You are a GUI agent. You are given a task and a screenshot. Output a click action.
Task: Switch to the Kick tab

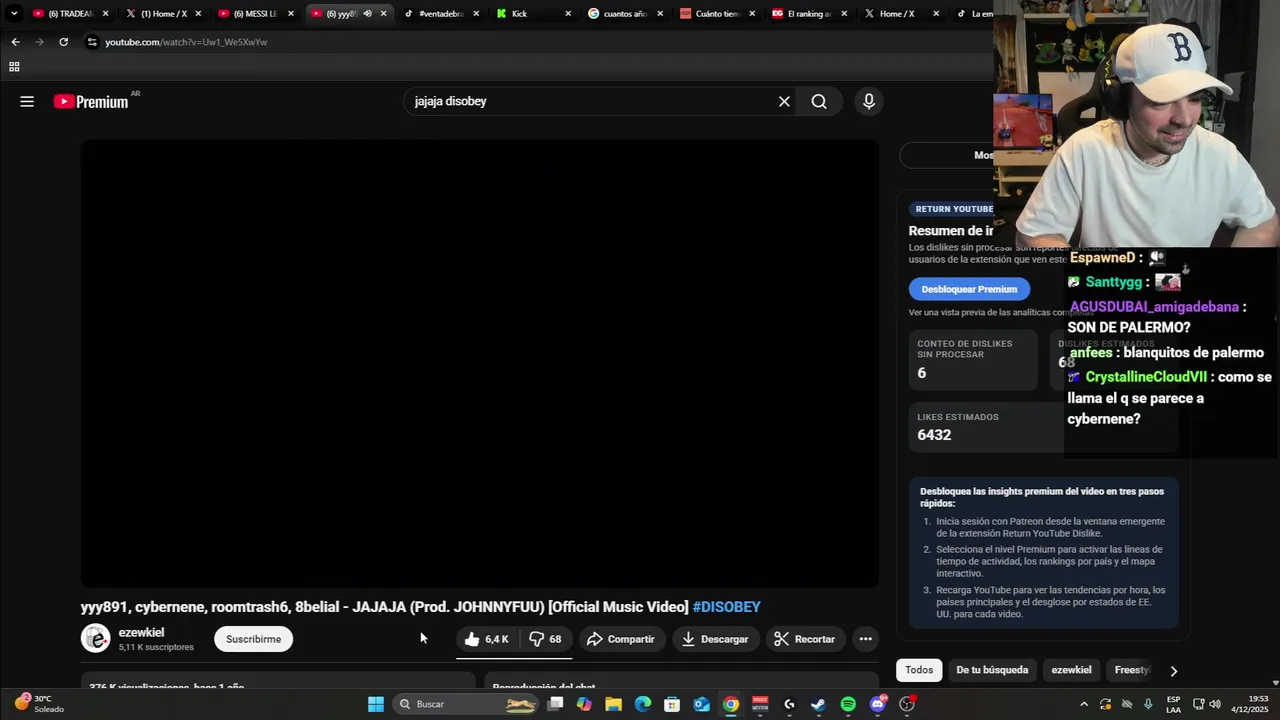tap(532, 14)
